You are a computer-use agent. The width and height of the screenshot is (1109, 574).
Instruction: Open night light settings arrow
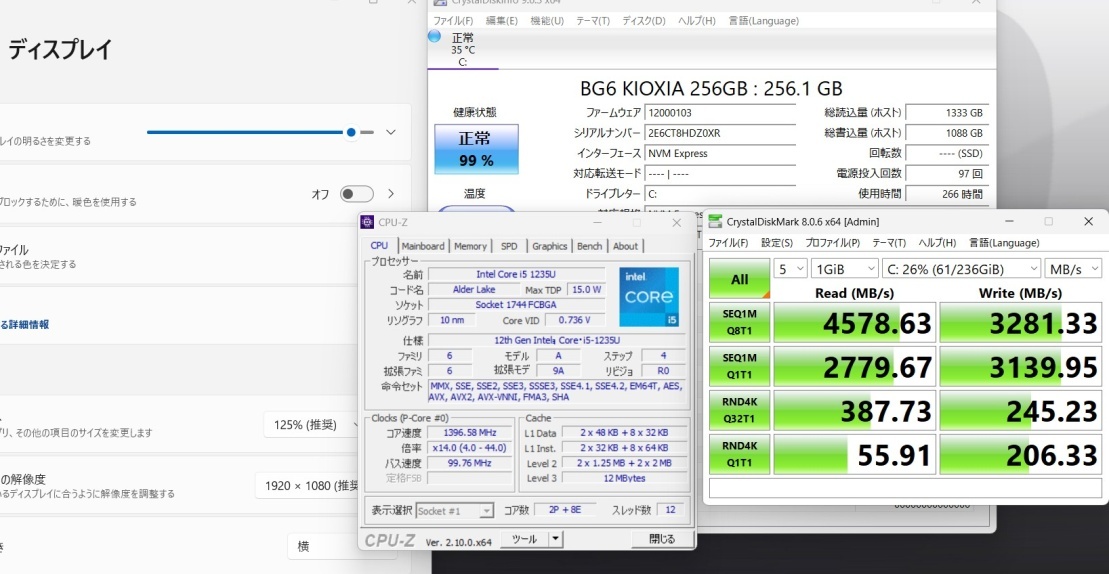click(391, 194)
